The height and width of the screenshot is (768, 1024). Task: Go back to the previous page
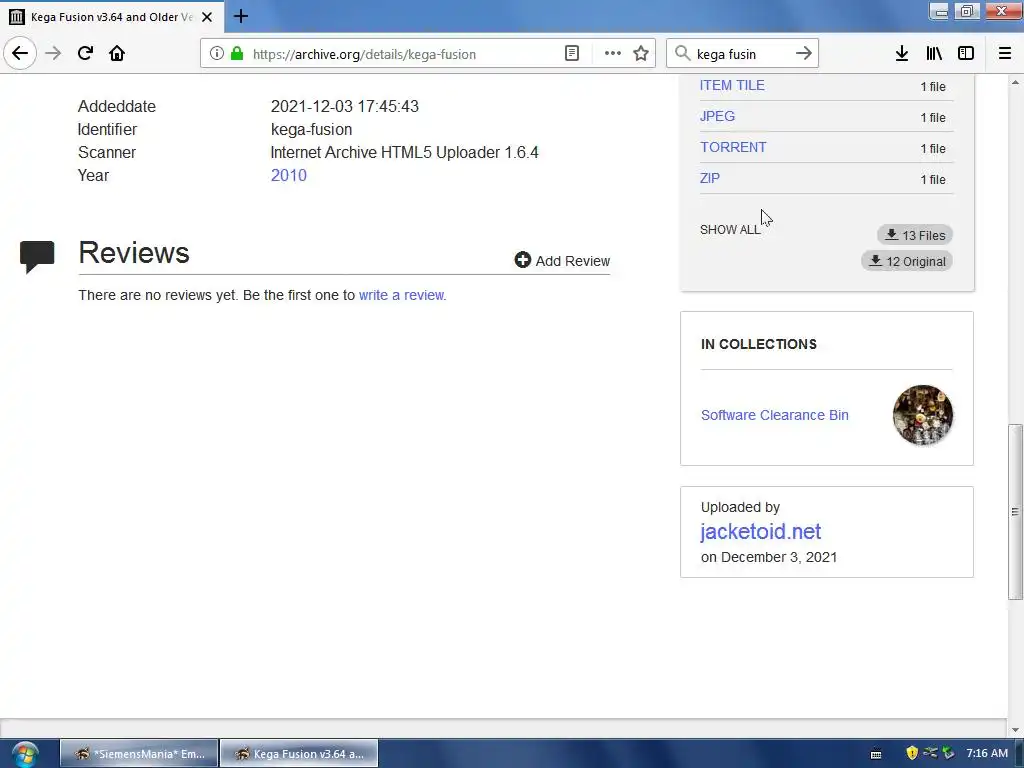(20, 53)
